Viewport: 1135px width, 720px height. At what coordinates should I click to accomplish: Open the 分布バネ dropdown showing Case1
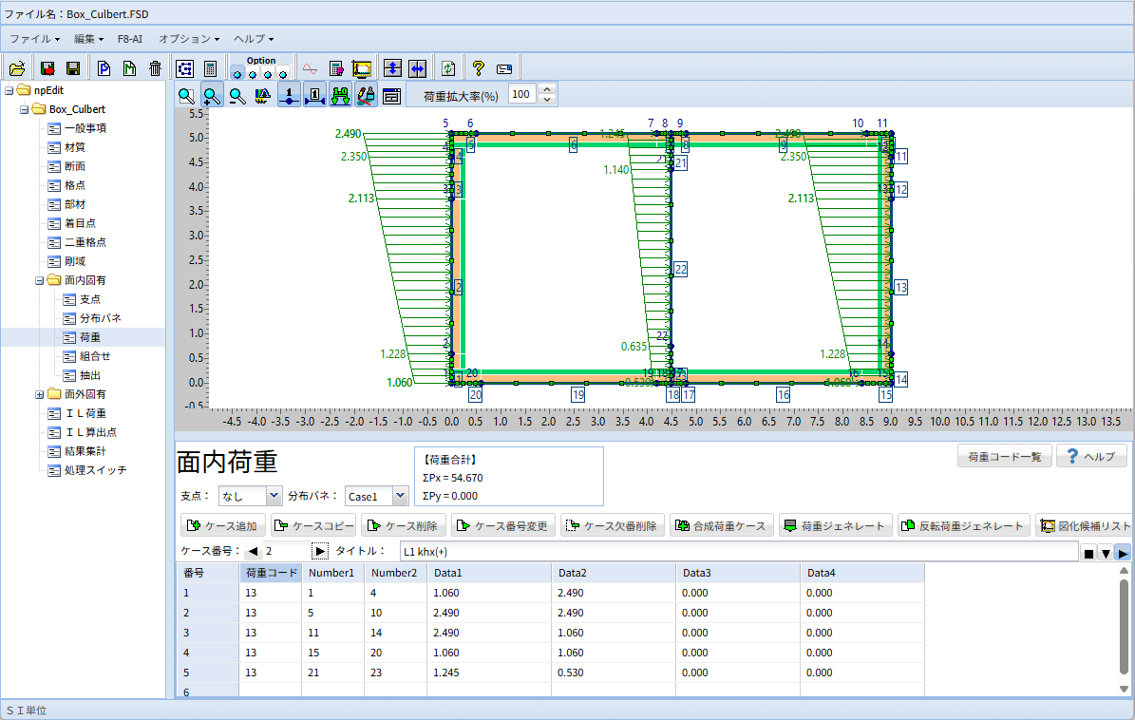(400, 496)
